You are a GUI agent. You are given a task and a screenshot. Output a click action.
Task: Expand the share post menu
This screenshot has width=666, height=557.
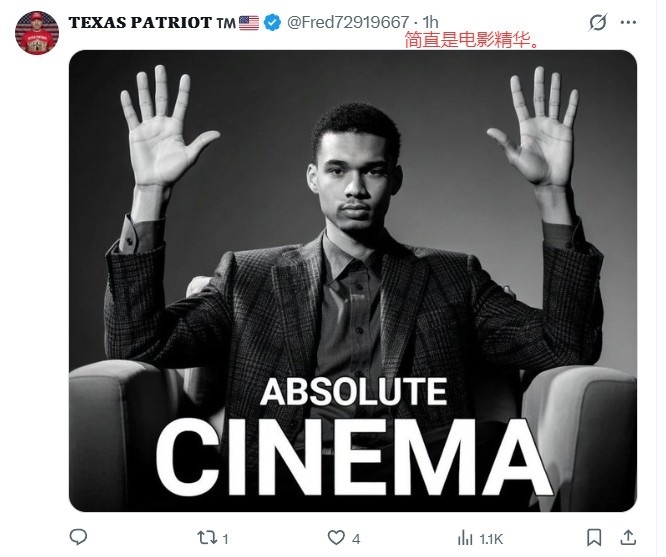(628, 537)
